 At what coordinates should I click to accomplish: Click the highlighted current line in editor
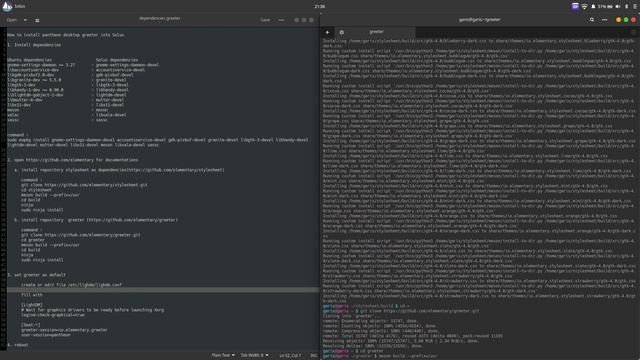(163, 290)
